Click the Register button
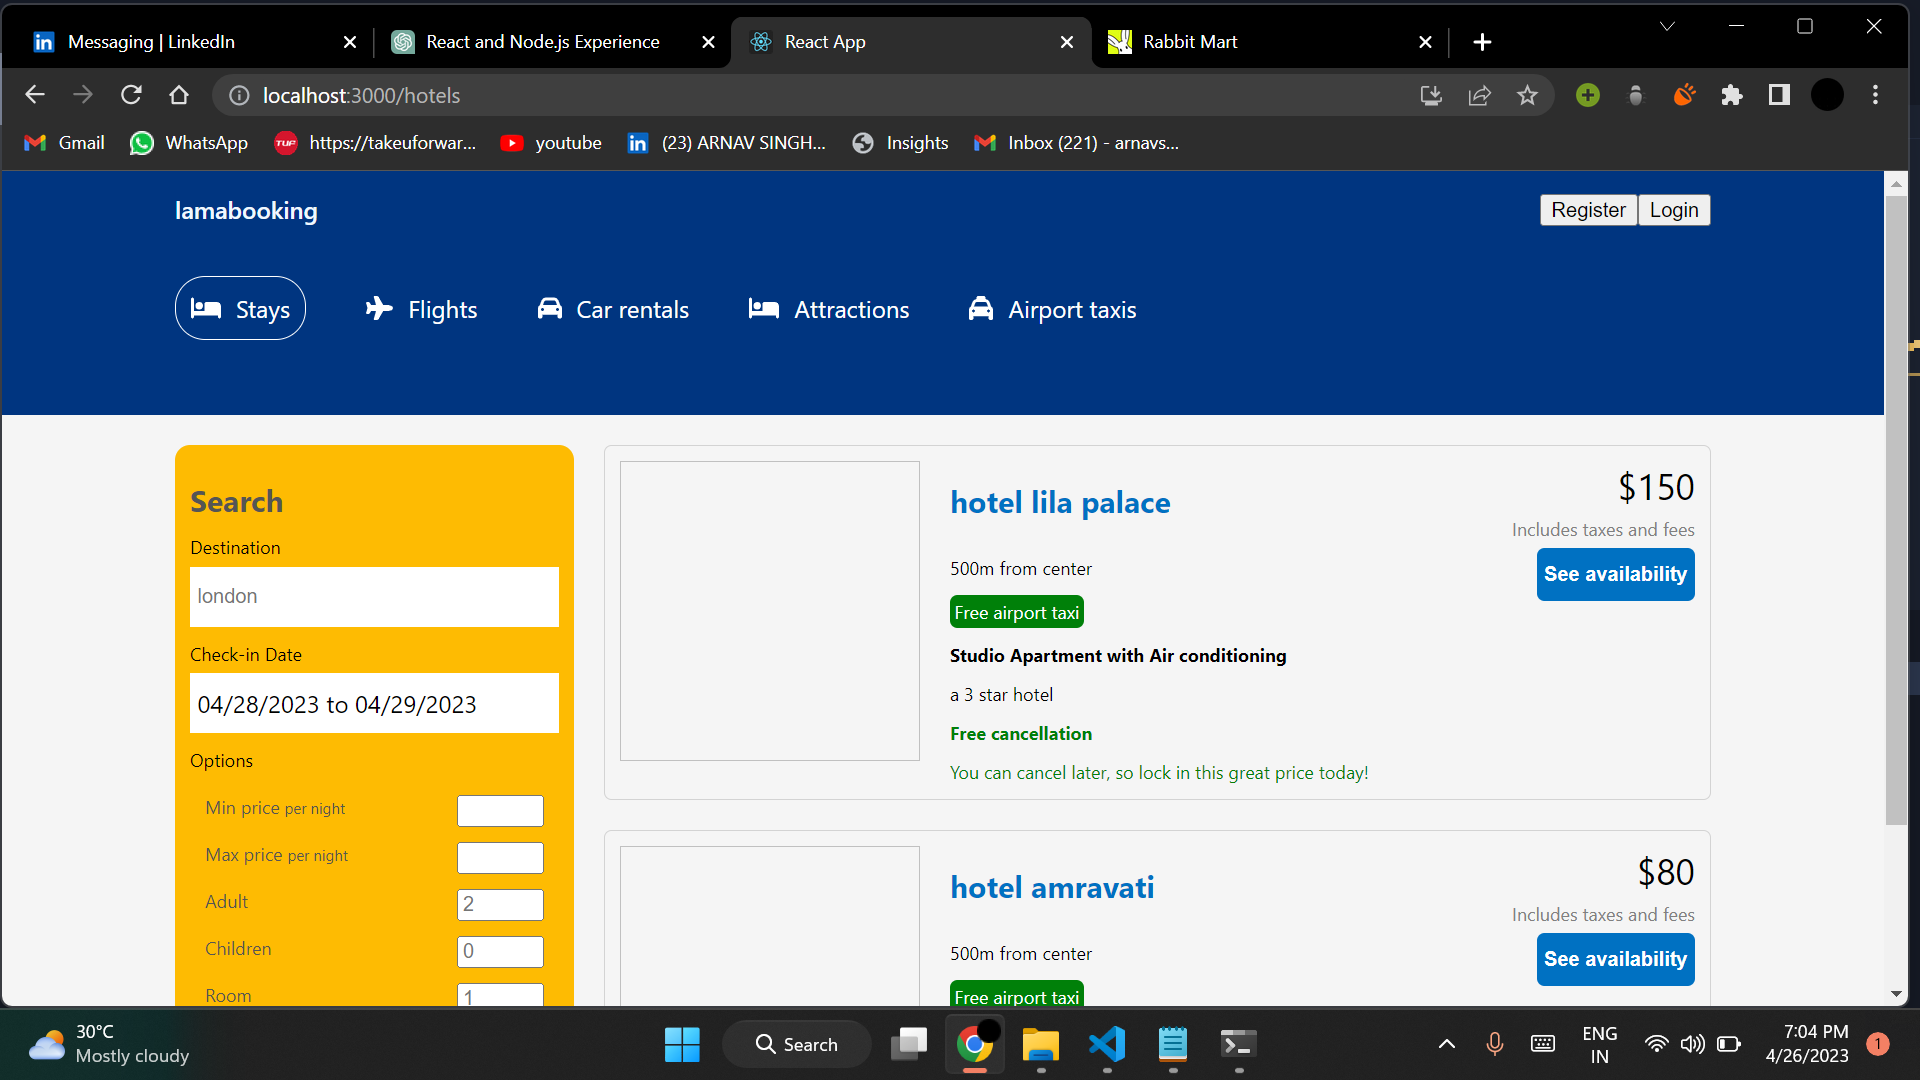 tap(1588, 210)
